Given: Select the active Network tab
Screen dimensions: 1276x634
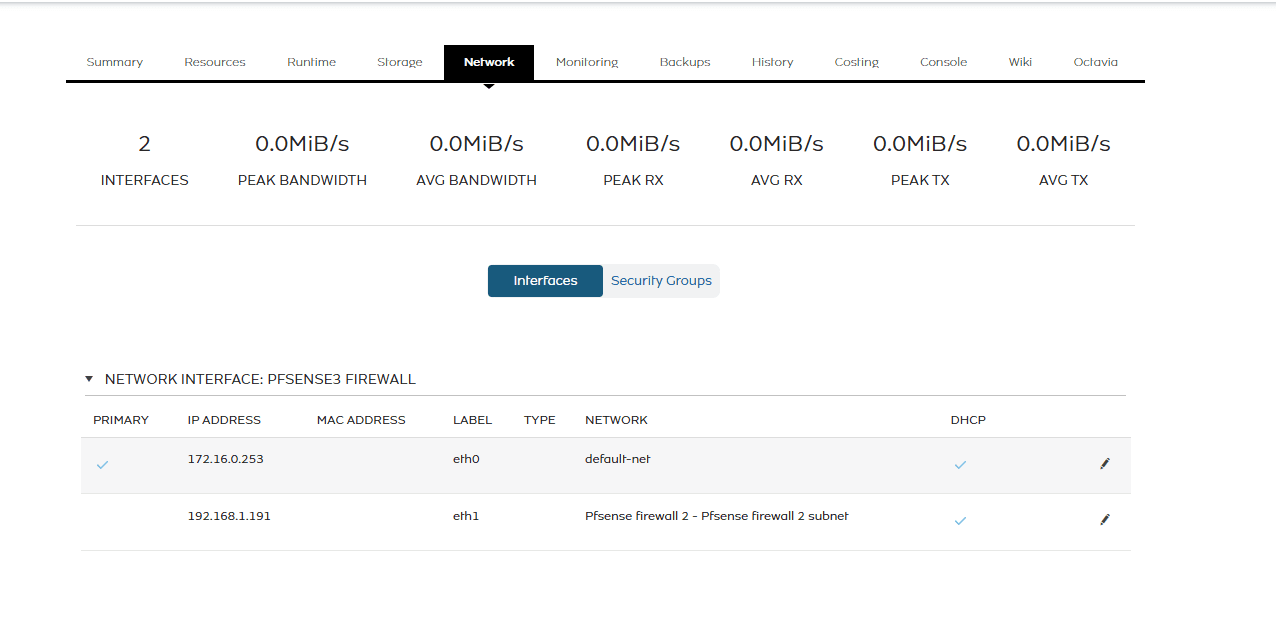Looking at the screenshot, I should 489,62.
